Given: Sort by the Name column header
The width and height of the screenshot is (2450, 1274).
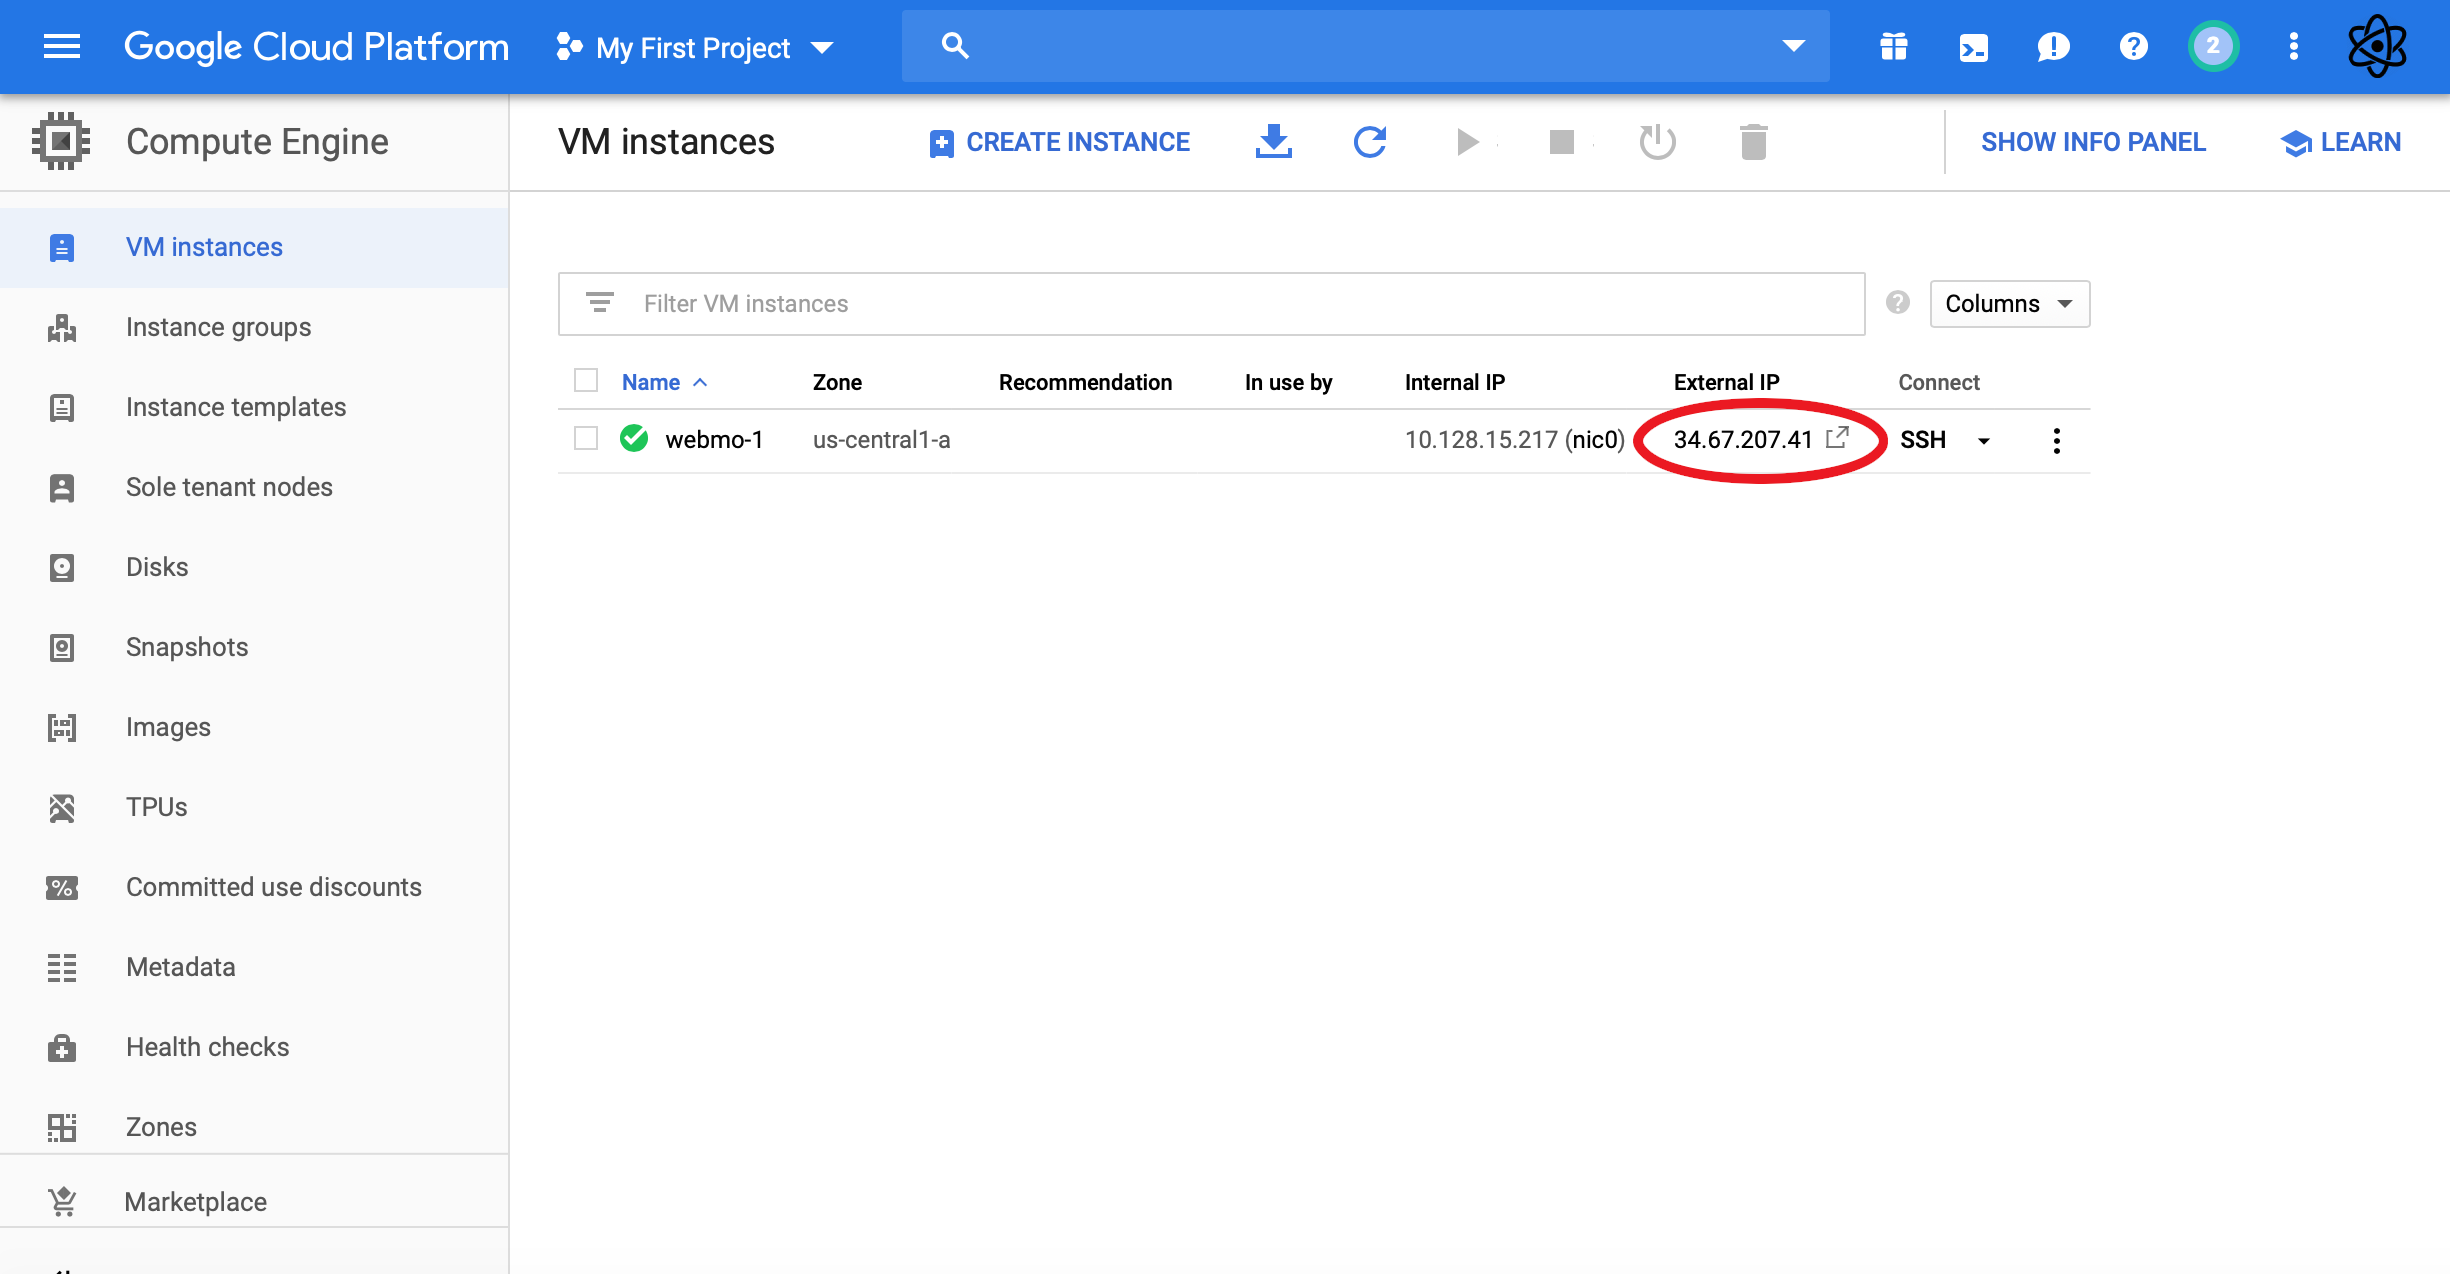Looking at the screenshot, I should coord(664,382).
